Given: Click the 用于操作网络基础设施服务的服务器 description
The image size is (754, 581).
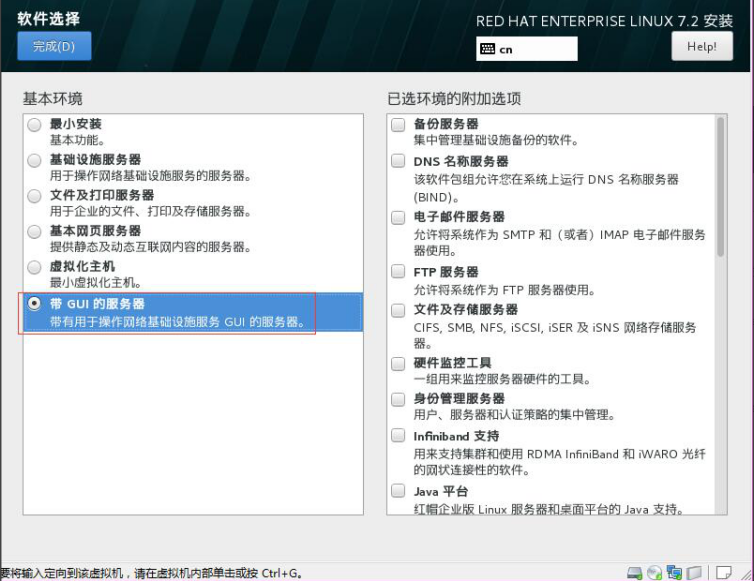Looking at the screenshot, I should (x=151, y=176).
